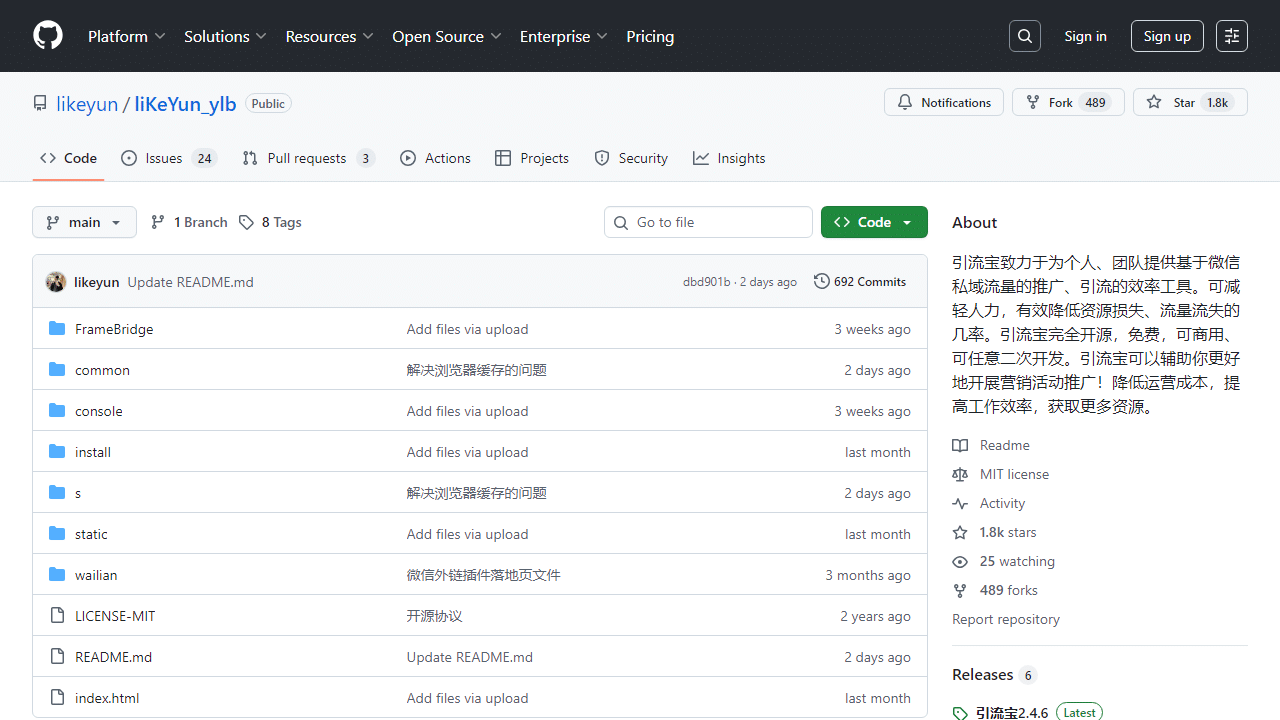
Task: Open the s folder
Action: coord(78,493)
